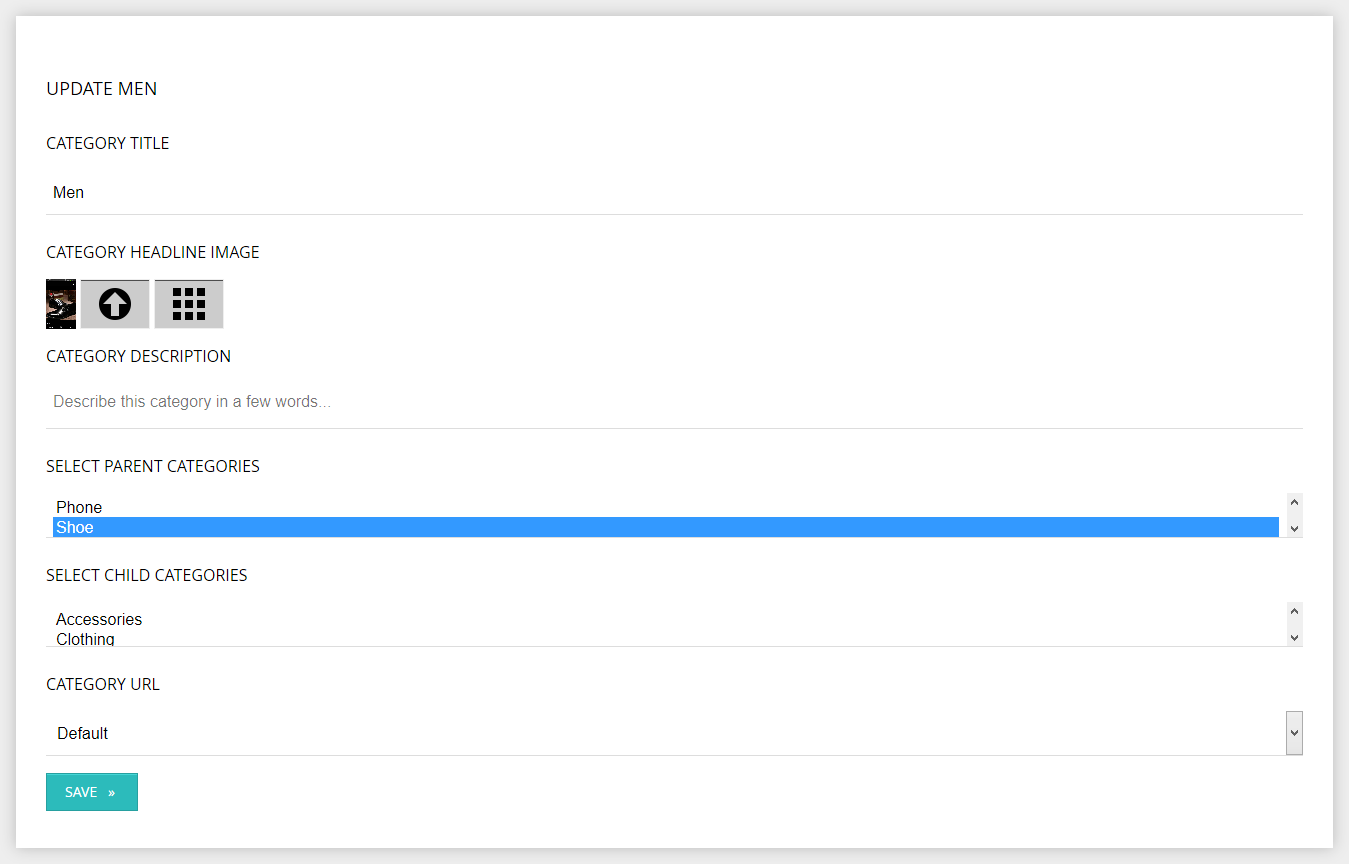Viewport: 1349px width, 864px height.
Task: Select Phone in parent categories list
Action: [665, 507]
